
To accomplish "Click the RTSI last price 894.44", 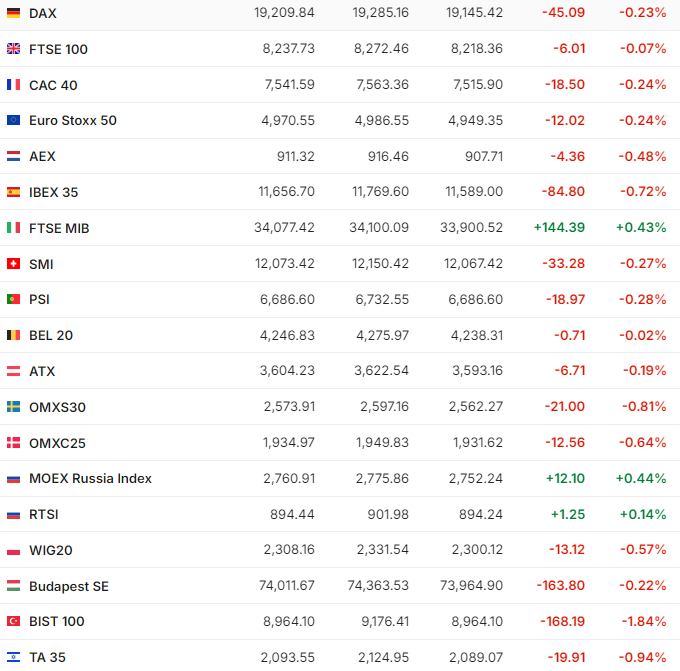I will tap(293, 514).
